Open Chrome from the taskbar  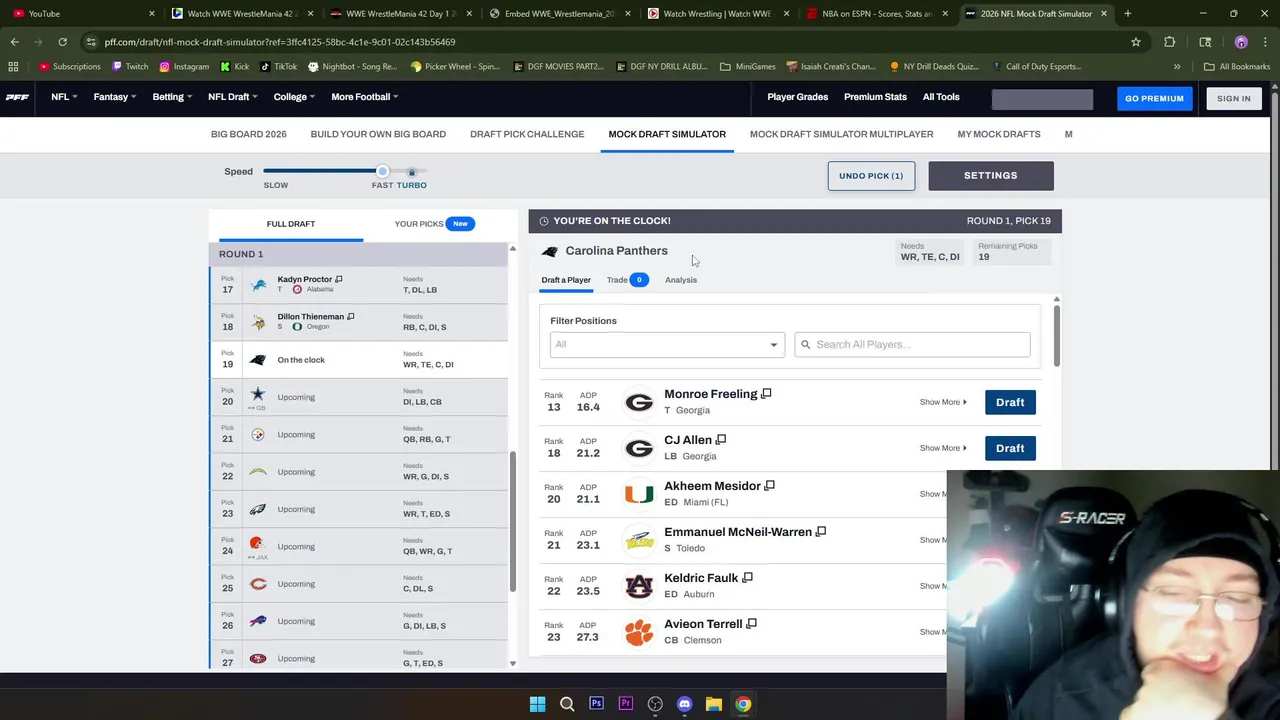click(743, 704)
